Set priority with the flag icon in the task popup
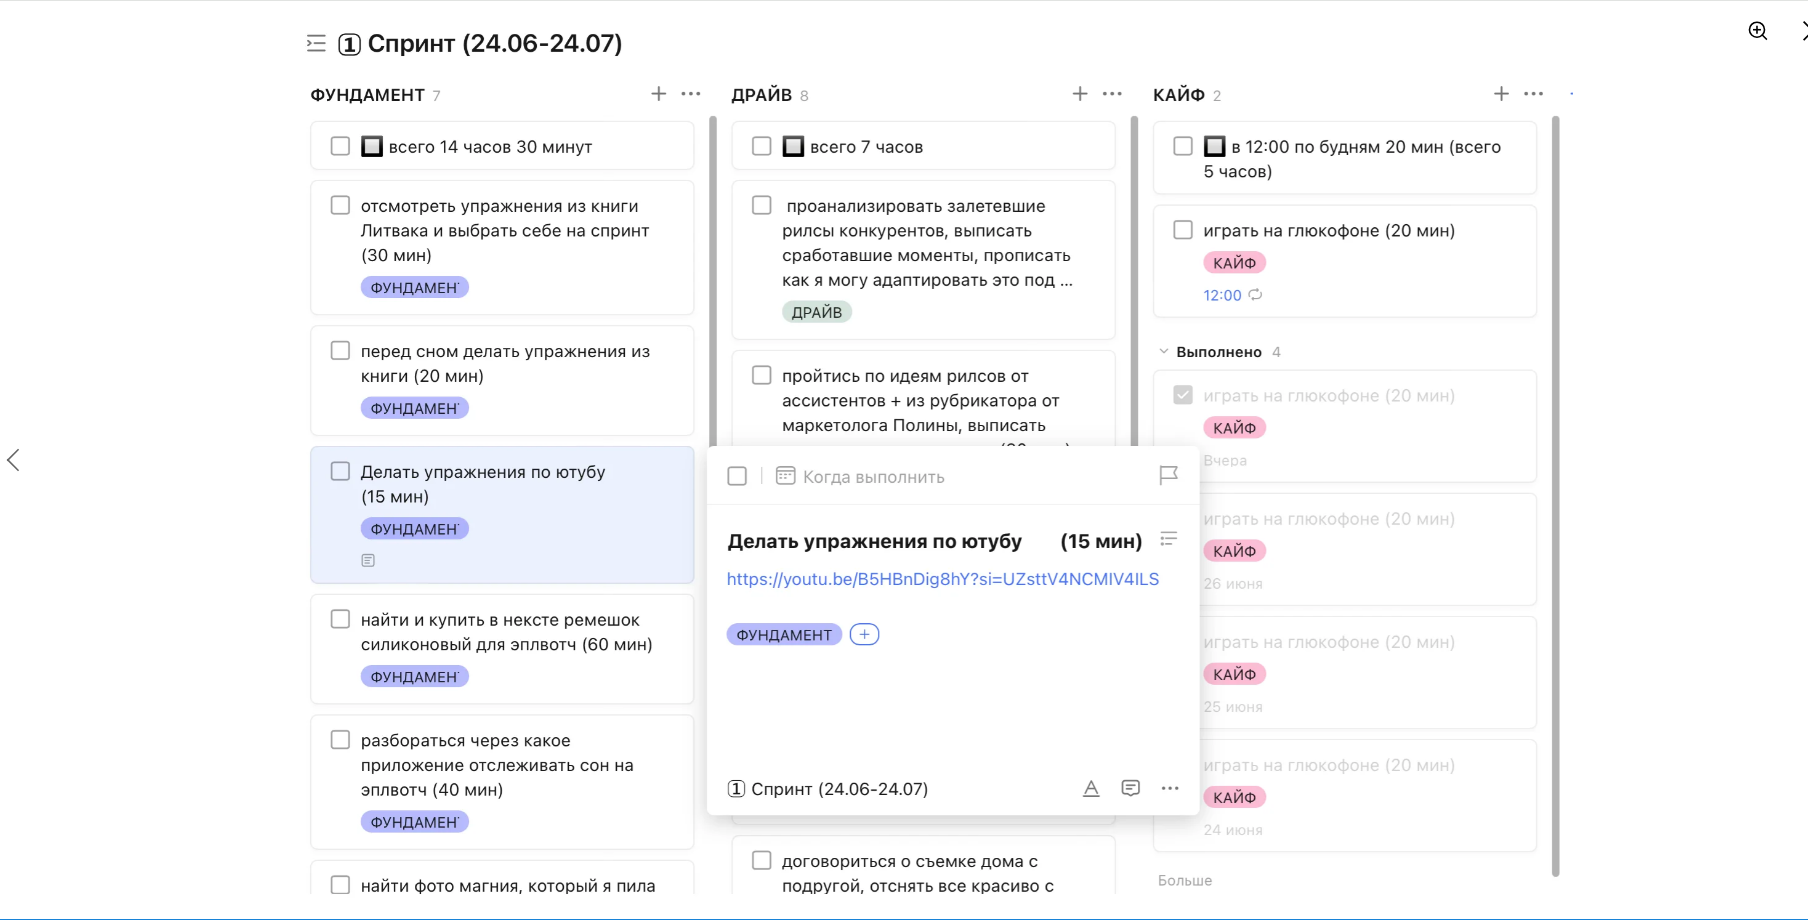 [1168, 476]
